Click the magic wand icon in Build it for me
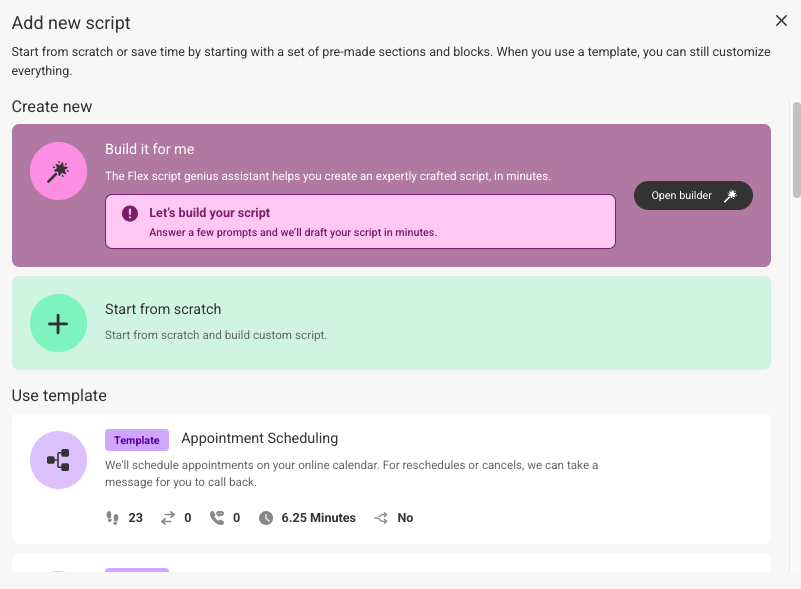801x589 pixels. [58, 171]
